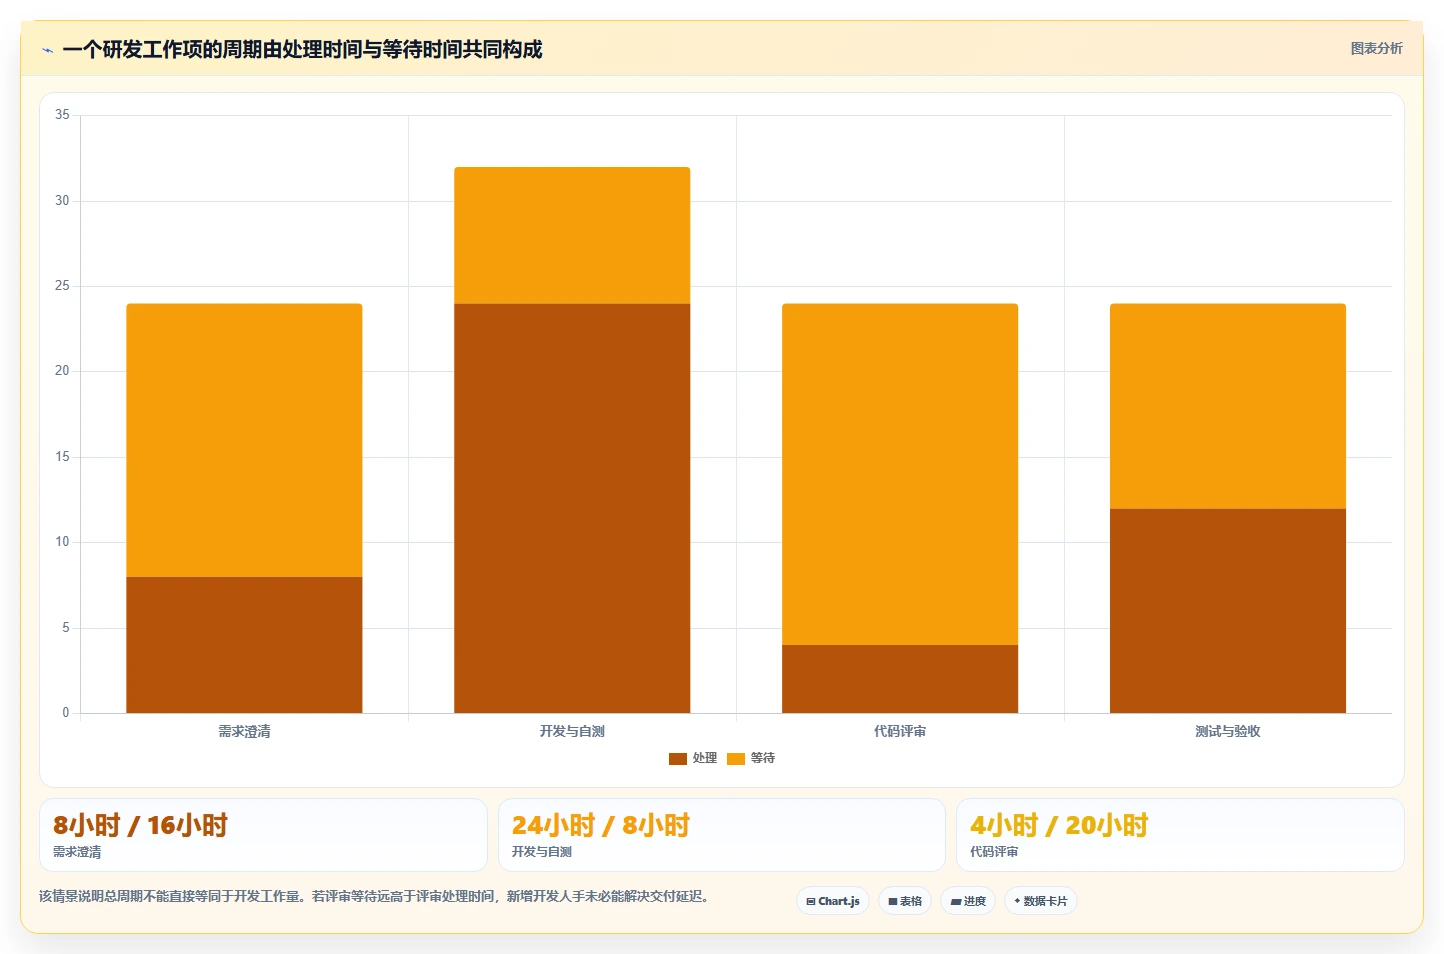Click the 数据卡片 tag chip
The image size is (1444, 954).
(x=1041, y=901)
